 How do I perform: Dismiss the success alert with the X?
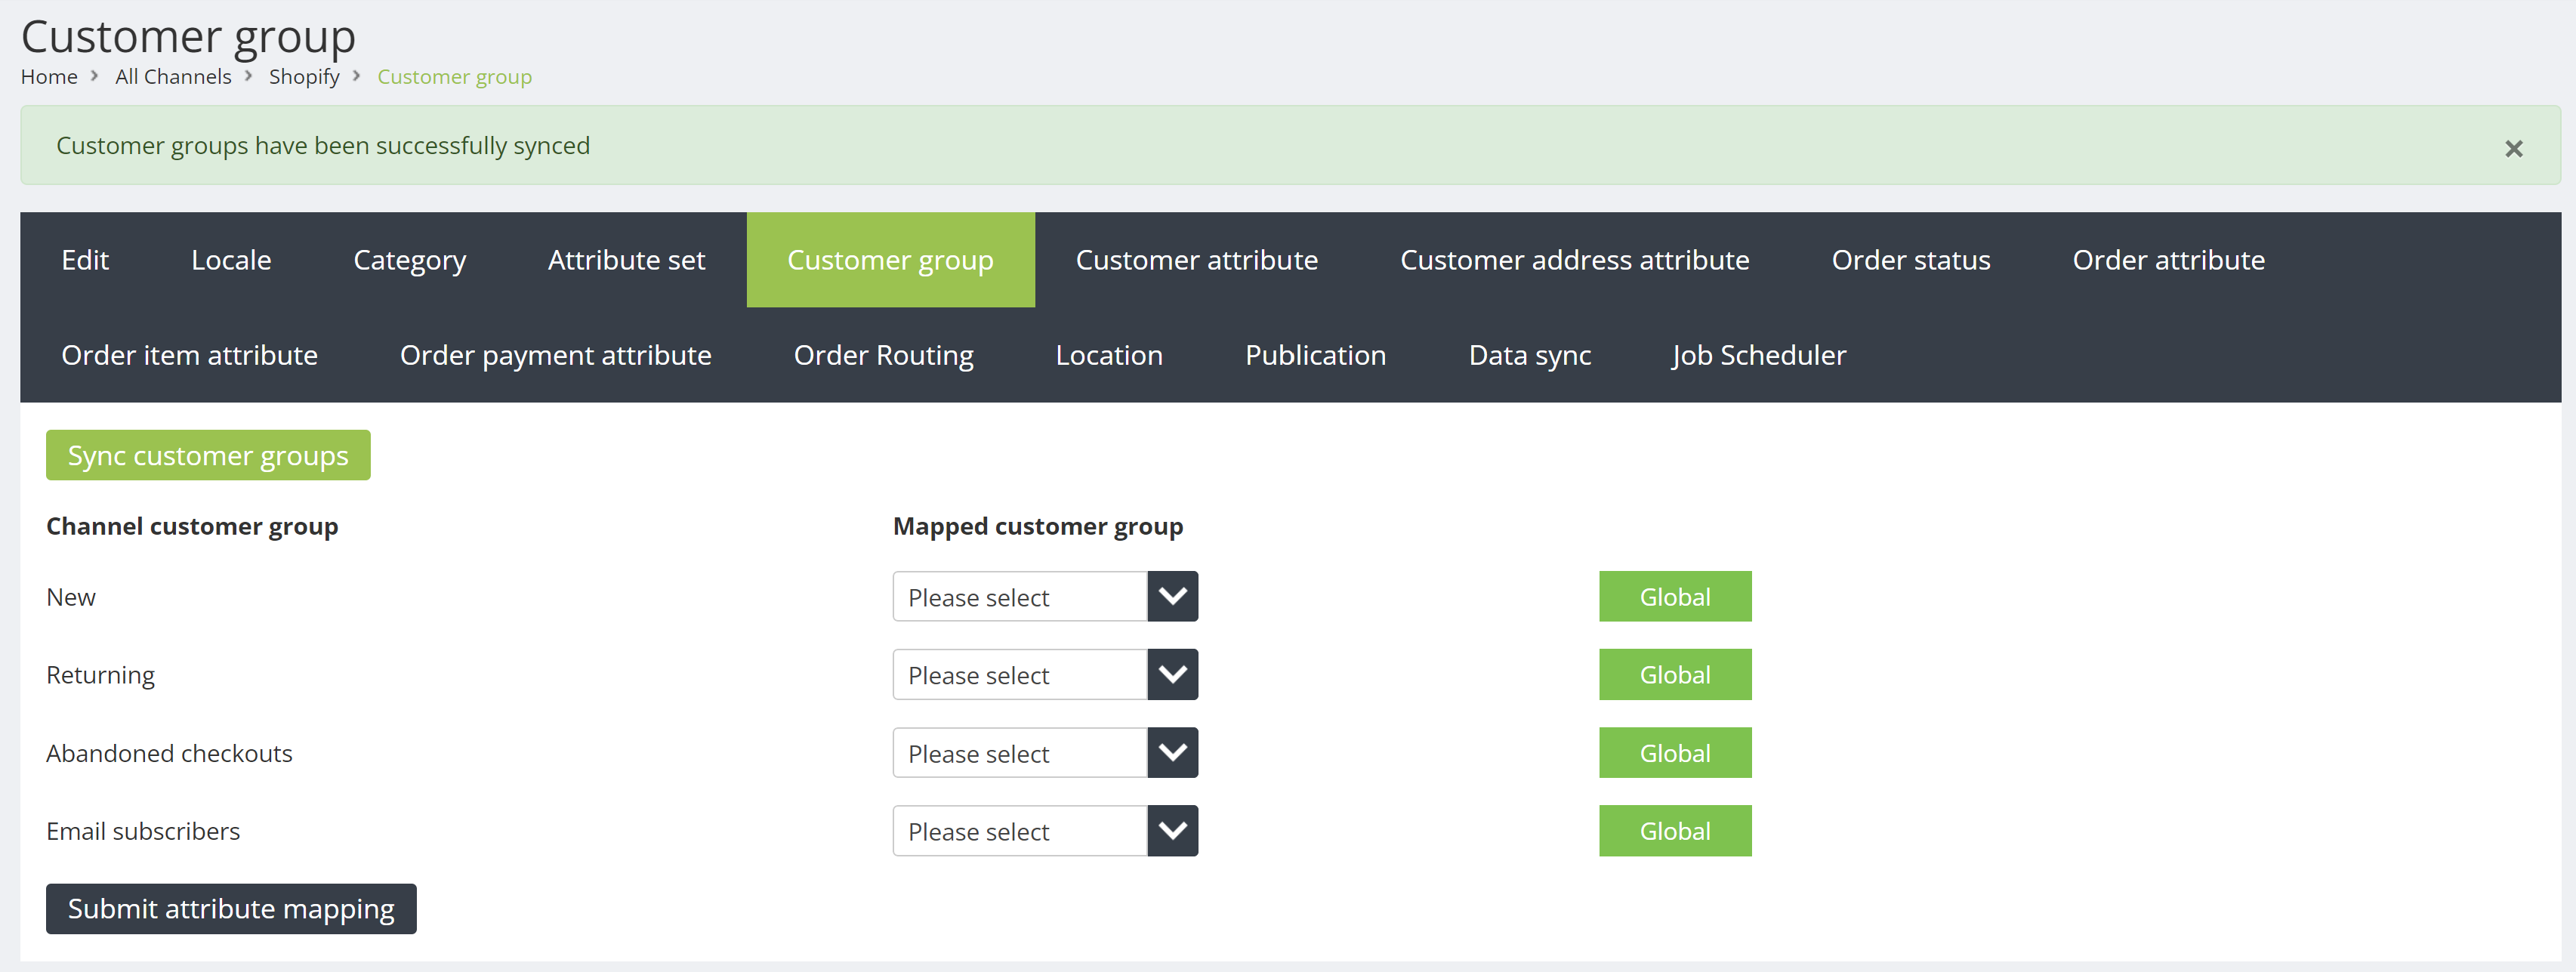(2513, 148)
